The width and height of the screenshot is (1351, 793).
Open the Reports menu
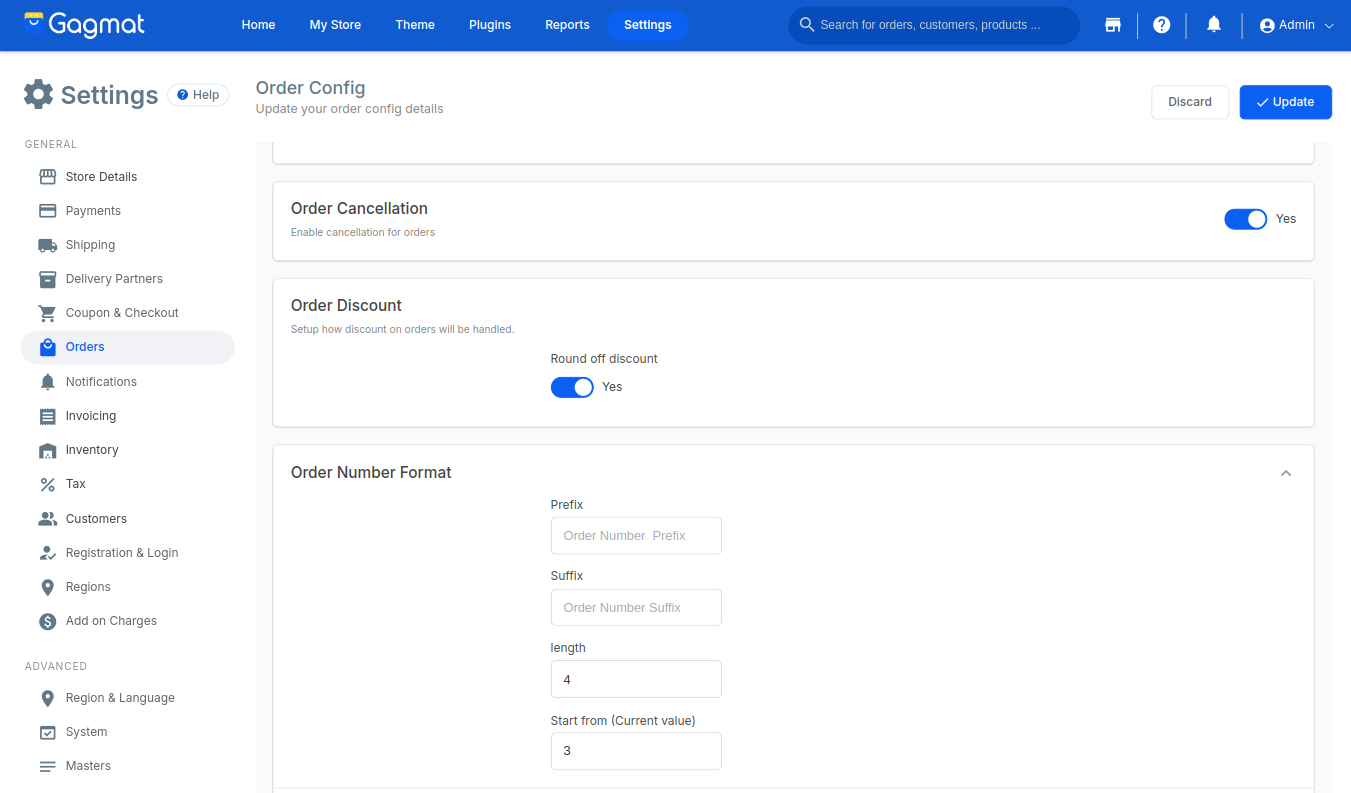tap(567, 25)
